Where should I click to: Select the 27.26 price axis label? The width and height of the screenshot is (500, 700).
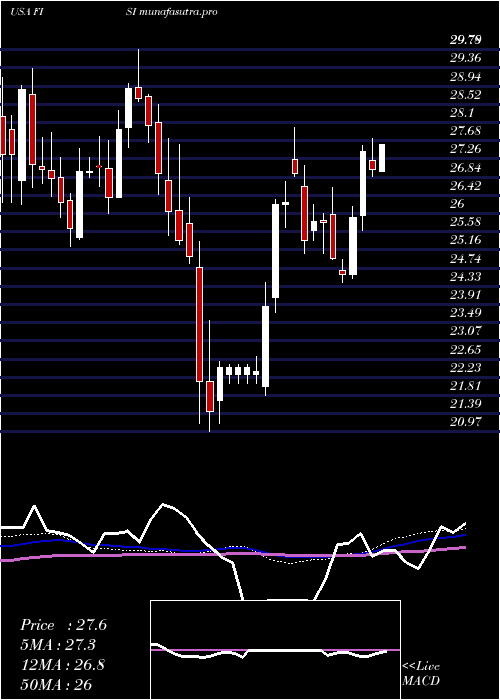tap(466, 149)
